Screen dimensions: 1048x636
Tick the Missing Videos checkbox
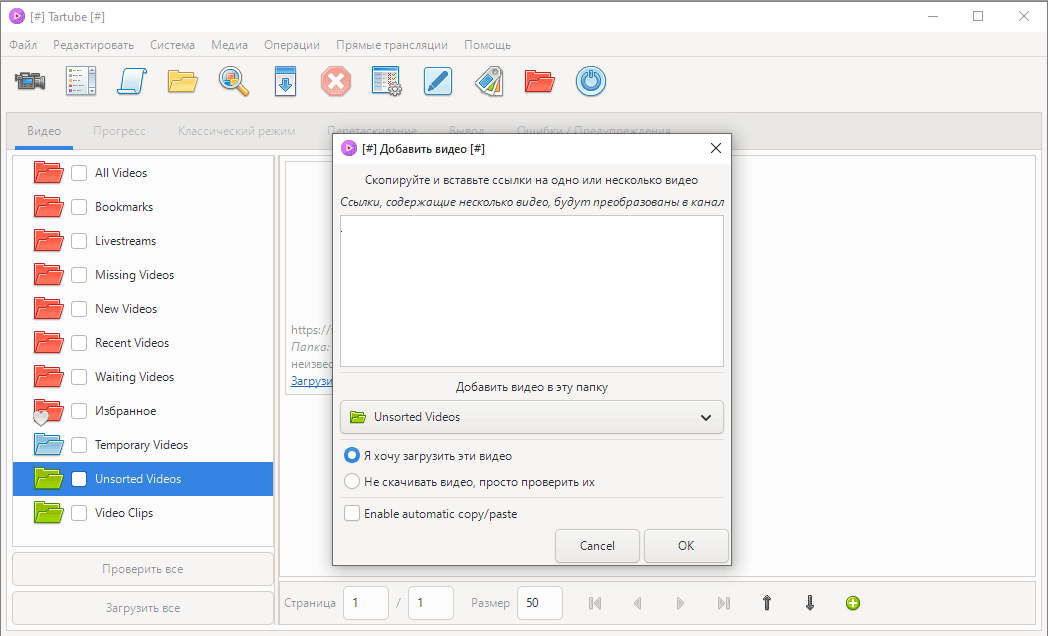(79, 275)
